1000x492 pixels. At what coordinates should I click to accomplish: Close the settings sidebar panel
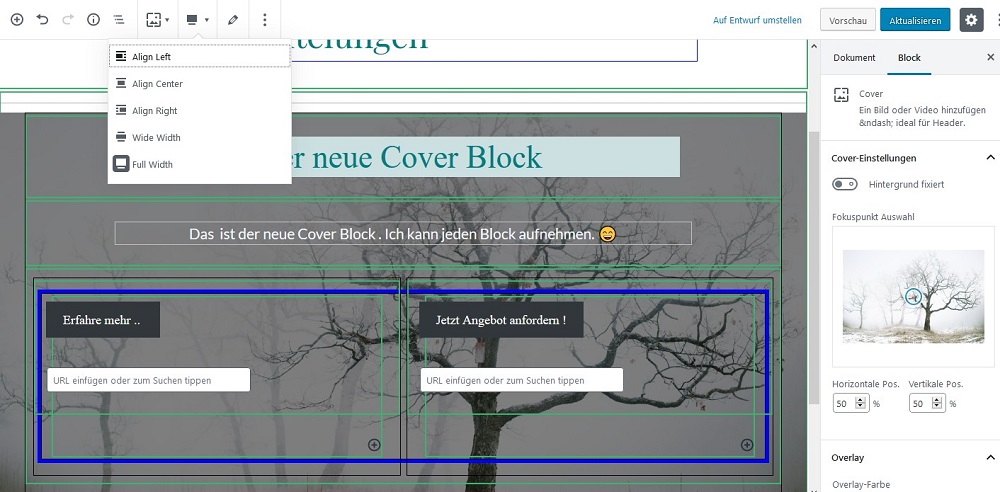click(x=990, y=58)
